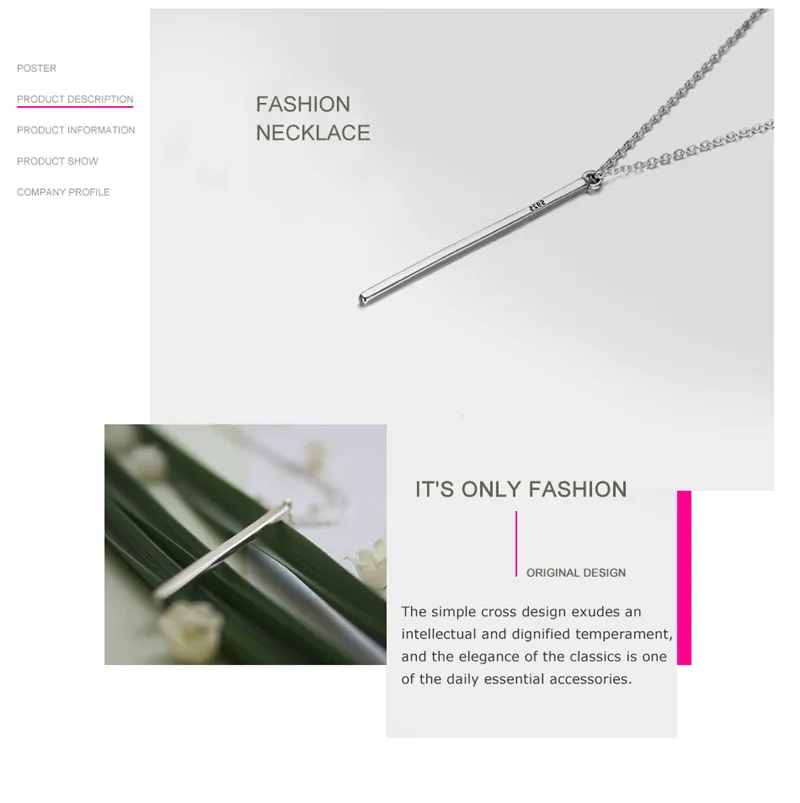Image resolution: width=800 pixels, height=803 pixels.
Task: Click the 925 stamp on the pendant
Action: click(537, 205)
